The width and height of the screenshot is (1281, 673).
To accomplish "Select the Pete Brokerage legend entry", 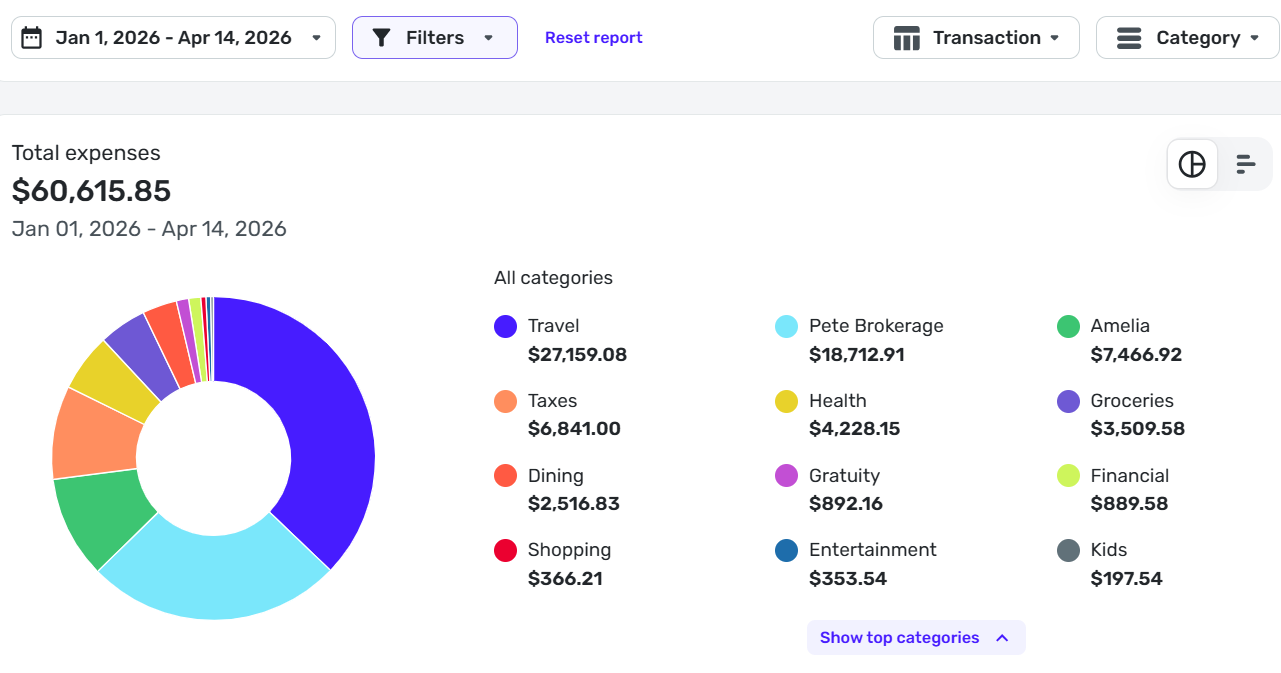I will pos(875,326).
